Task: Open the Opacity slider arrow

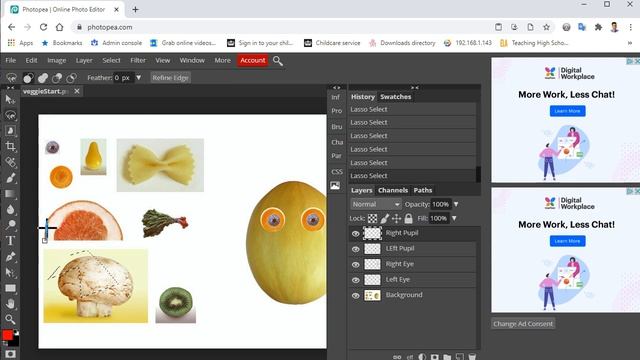Action: tap(456, 204)
